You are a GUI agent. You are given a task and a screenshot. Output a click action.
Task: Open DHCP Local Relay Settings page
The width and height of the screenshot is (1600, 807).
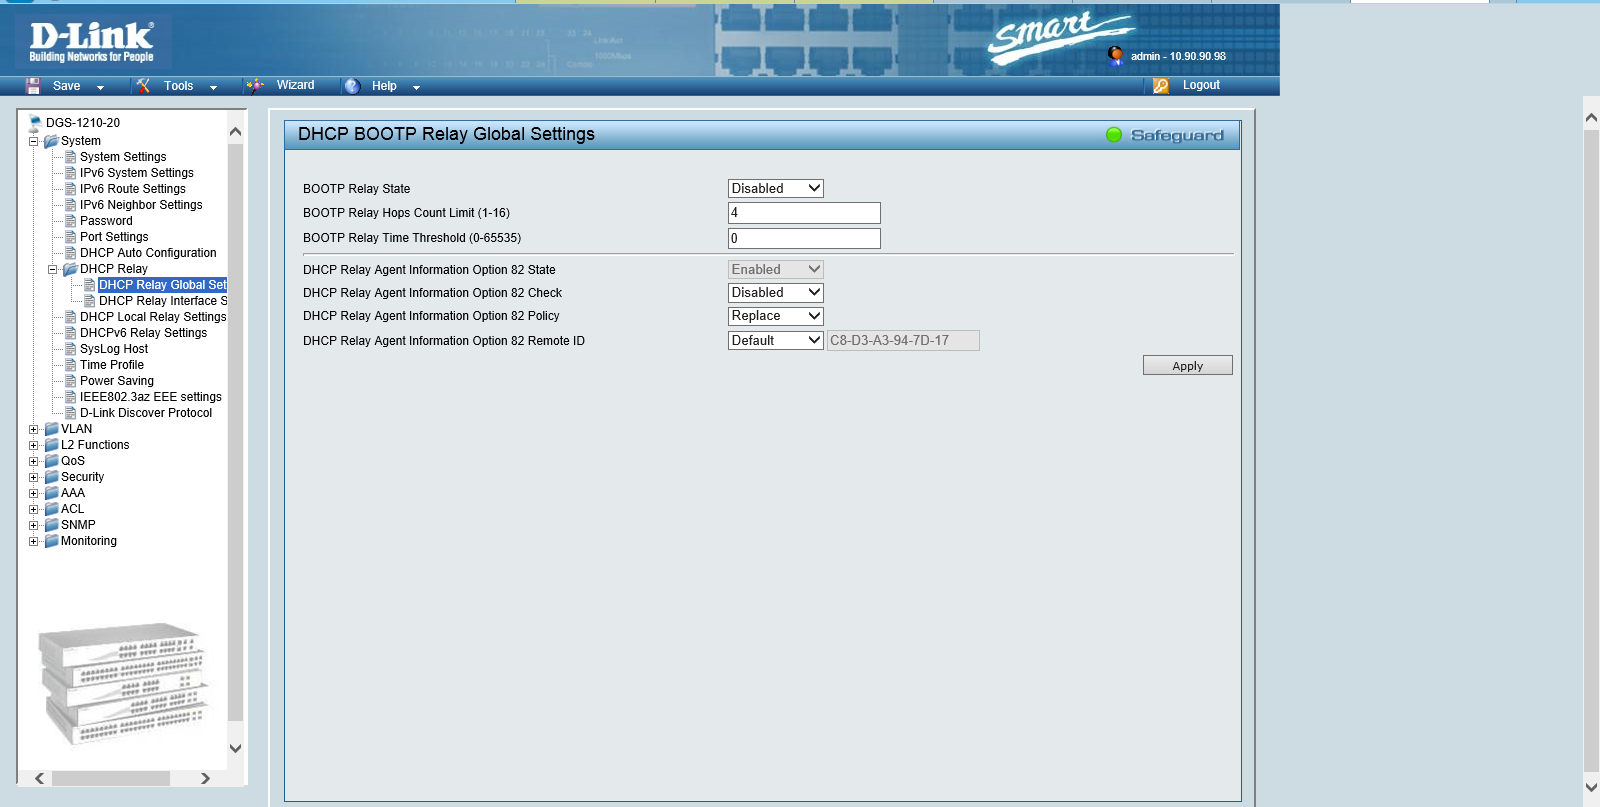click(153, 317)
